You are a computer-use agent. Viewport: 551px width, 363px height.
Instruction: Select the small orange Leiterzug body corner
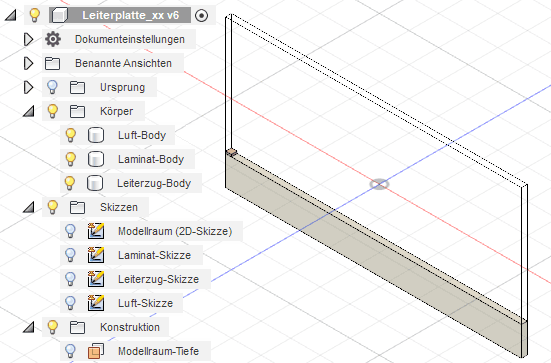point(232,152)
